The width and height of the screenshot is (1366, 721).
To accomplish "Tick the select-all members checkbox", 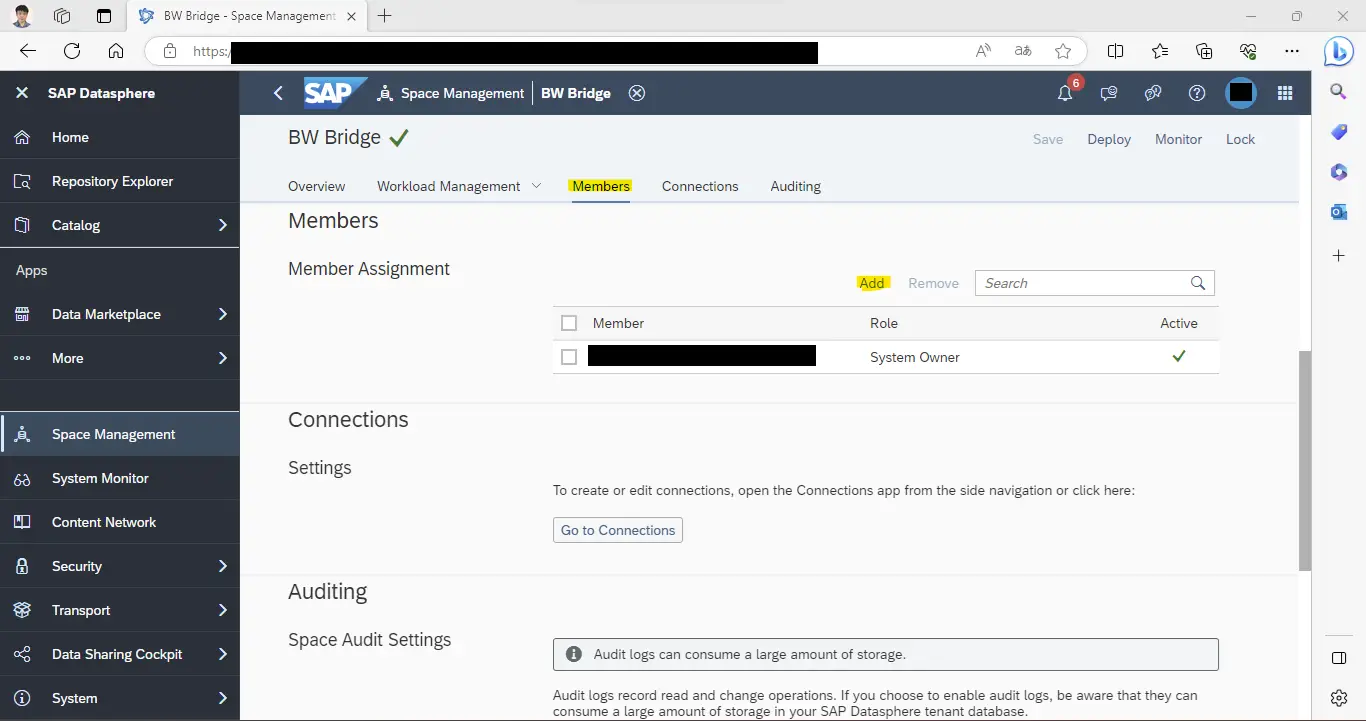I will [x=569, y=323].
